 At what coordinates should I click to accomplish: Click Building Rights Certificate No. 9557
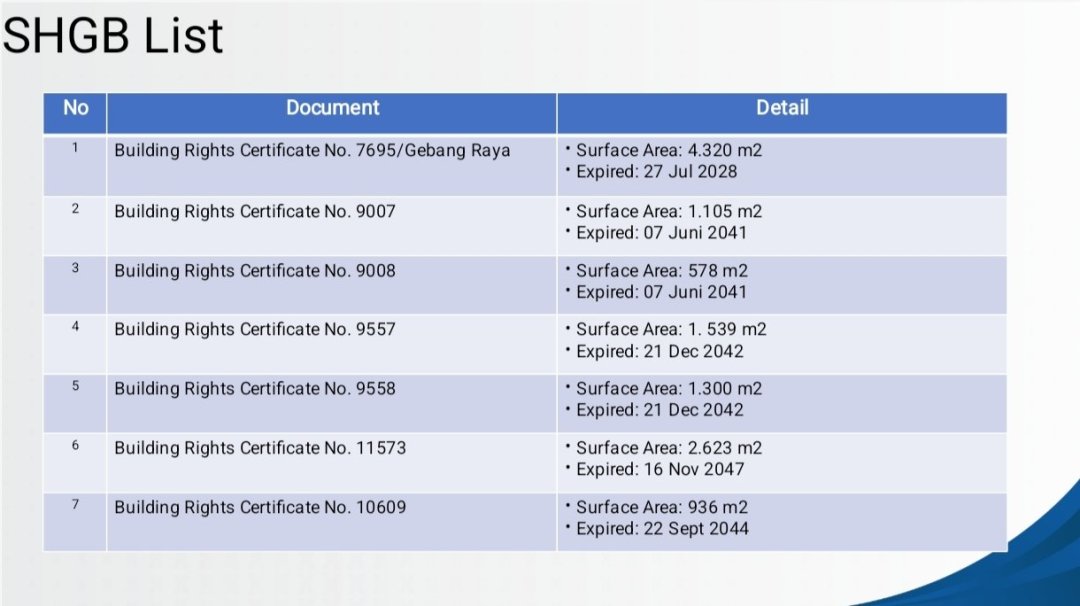tap(254, 329)
